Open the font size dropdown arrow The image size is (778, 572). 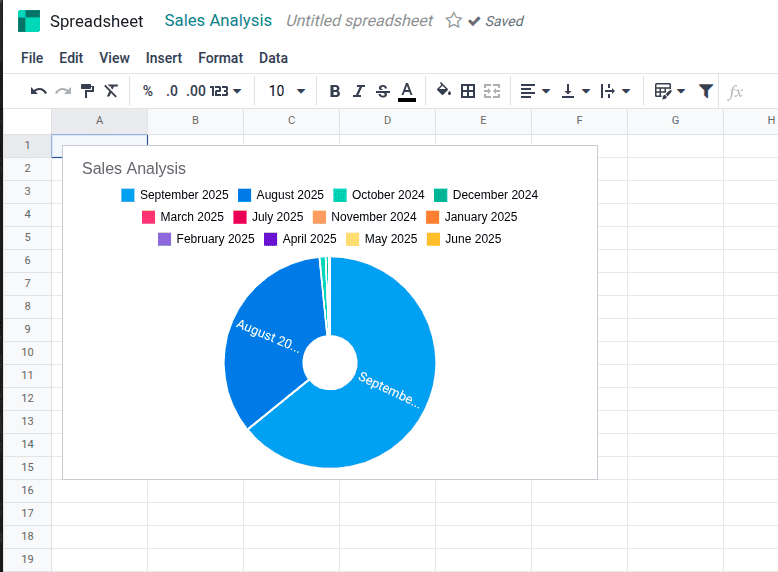click(x=301, y=91)
